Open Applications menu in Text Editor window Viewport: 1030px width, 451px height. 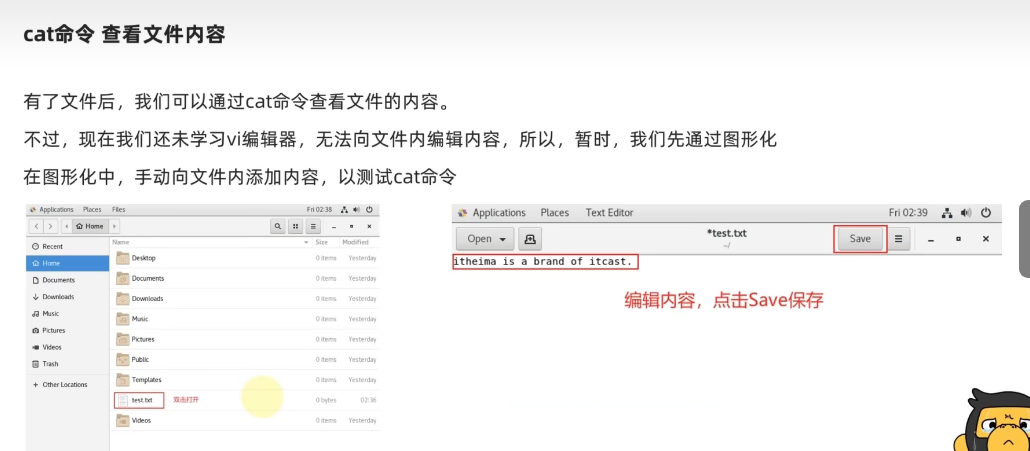point(498,213)
